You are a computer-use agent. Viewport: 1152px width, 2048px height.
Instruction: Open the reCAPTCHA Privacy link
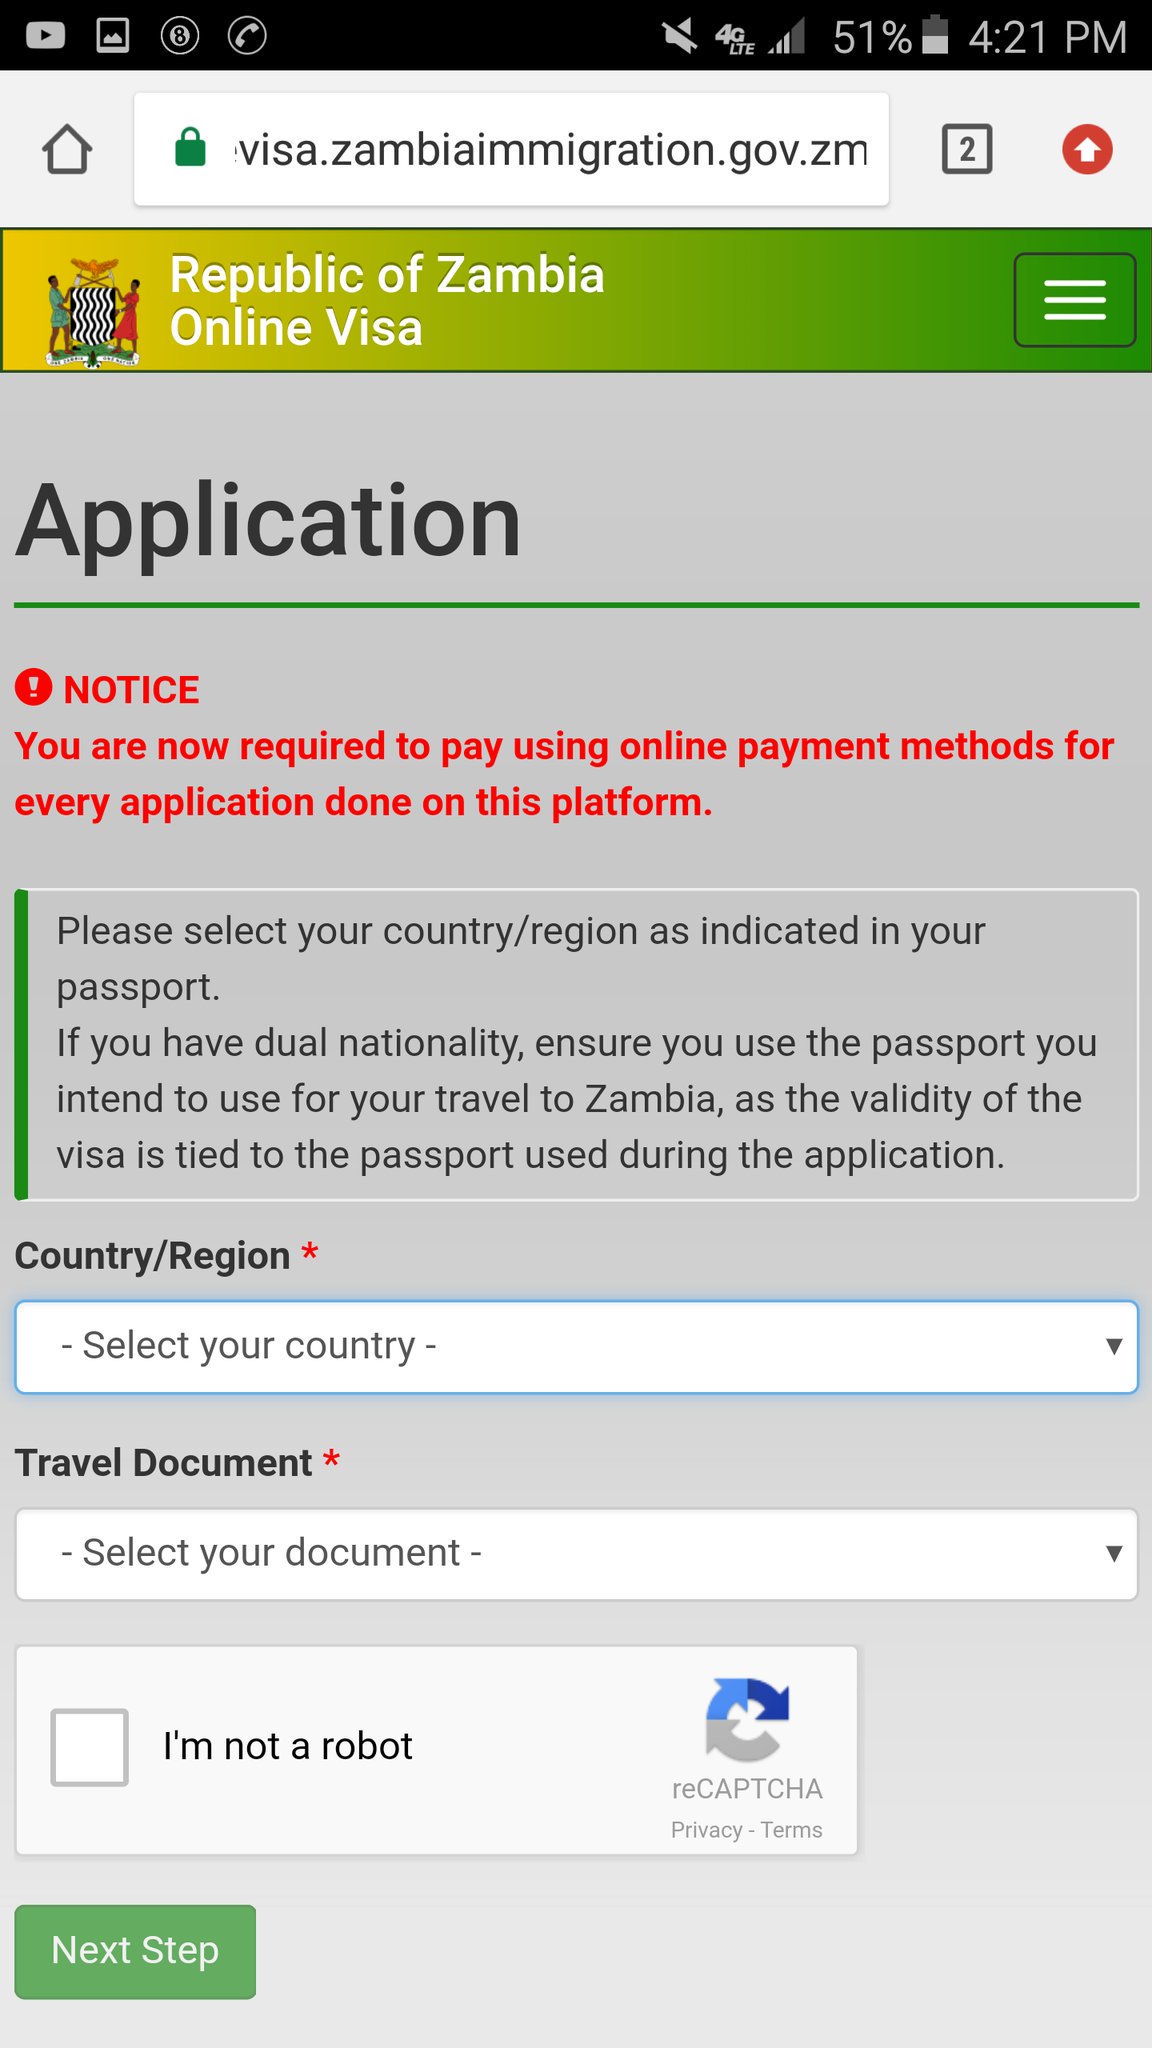[706, 1830]
